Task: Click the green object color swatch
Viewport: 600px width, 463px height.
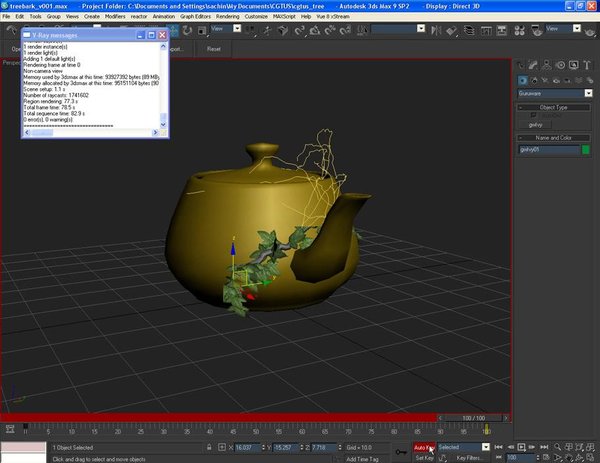Action: 585,150
